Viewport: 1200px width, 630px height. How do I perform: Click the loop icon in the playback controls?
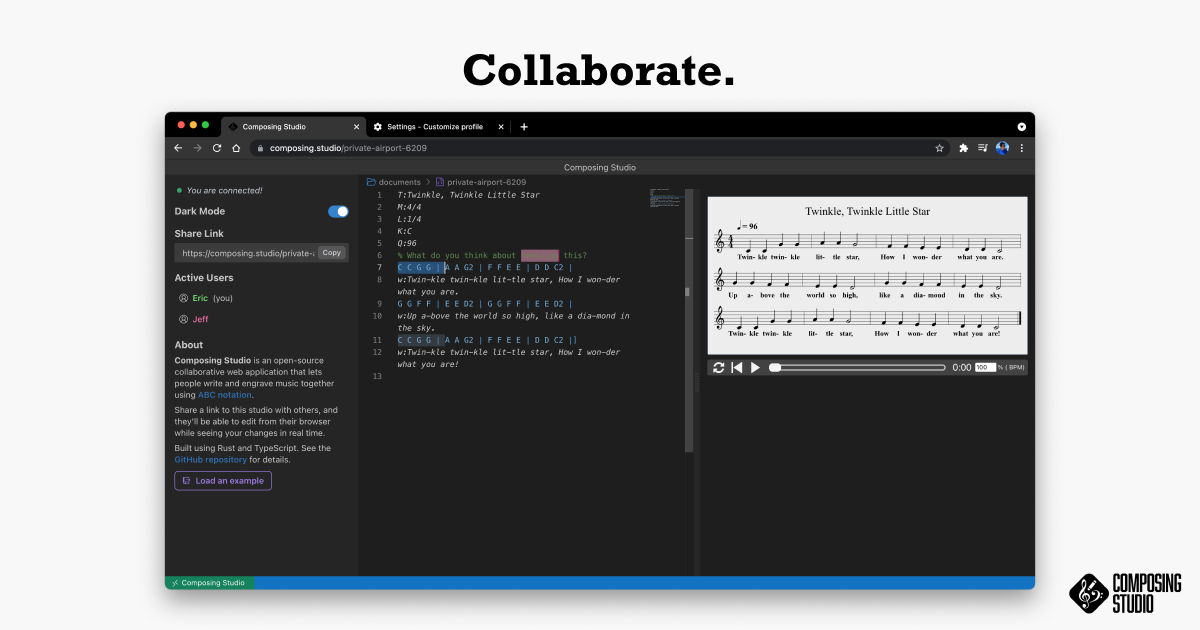(718, 367)
